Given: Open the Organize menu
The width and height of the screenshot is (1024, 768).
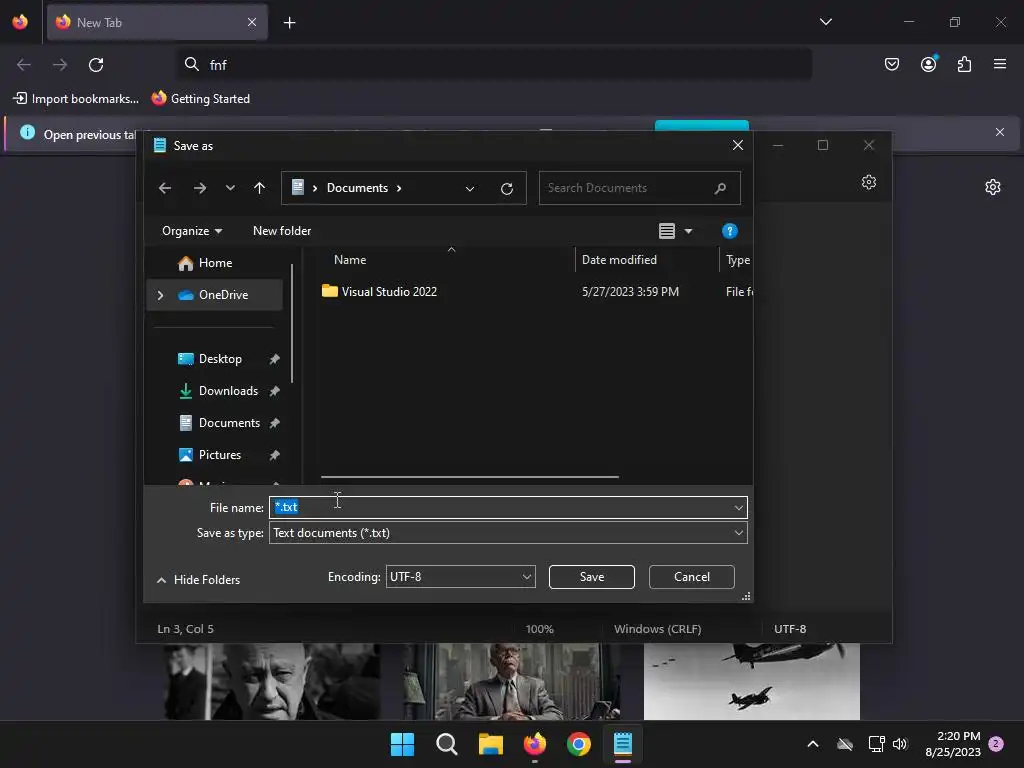Looking at the screenshot, I should (192, 231).
